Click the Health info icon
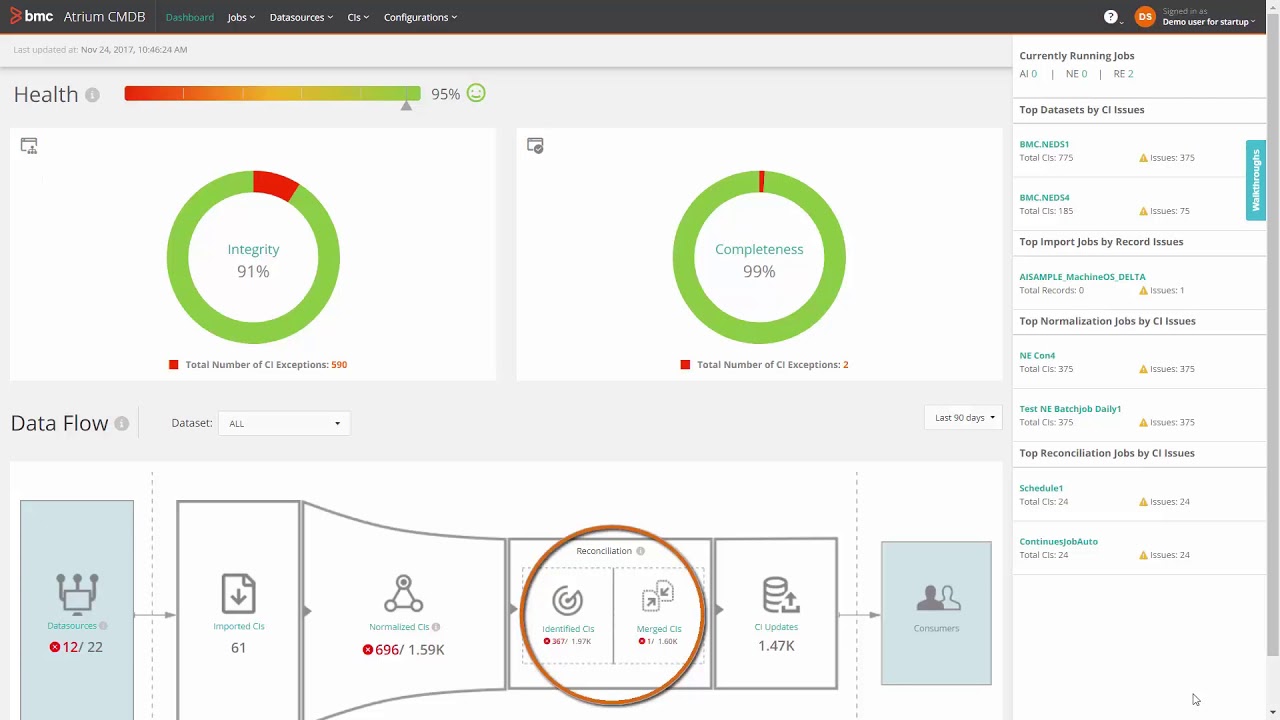This screenshot has width=1280, height=720. pyautogui.click(x=92, y=95)
